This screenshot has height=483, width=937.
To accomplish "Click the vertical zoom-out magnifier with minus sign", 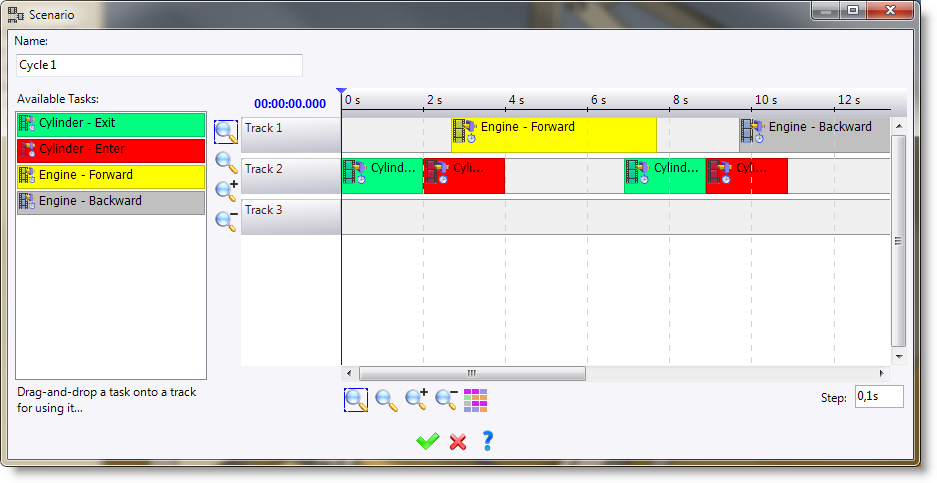I will (226, 220).
